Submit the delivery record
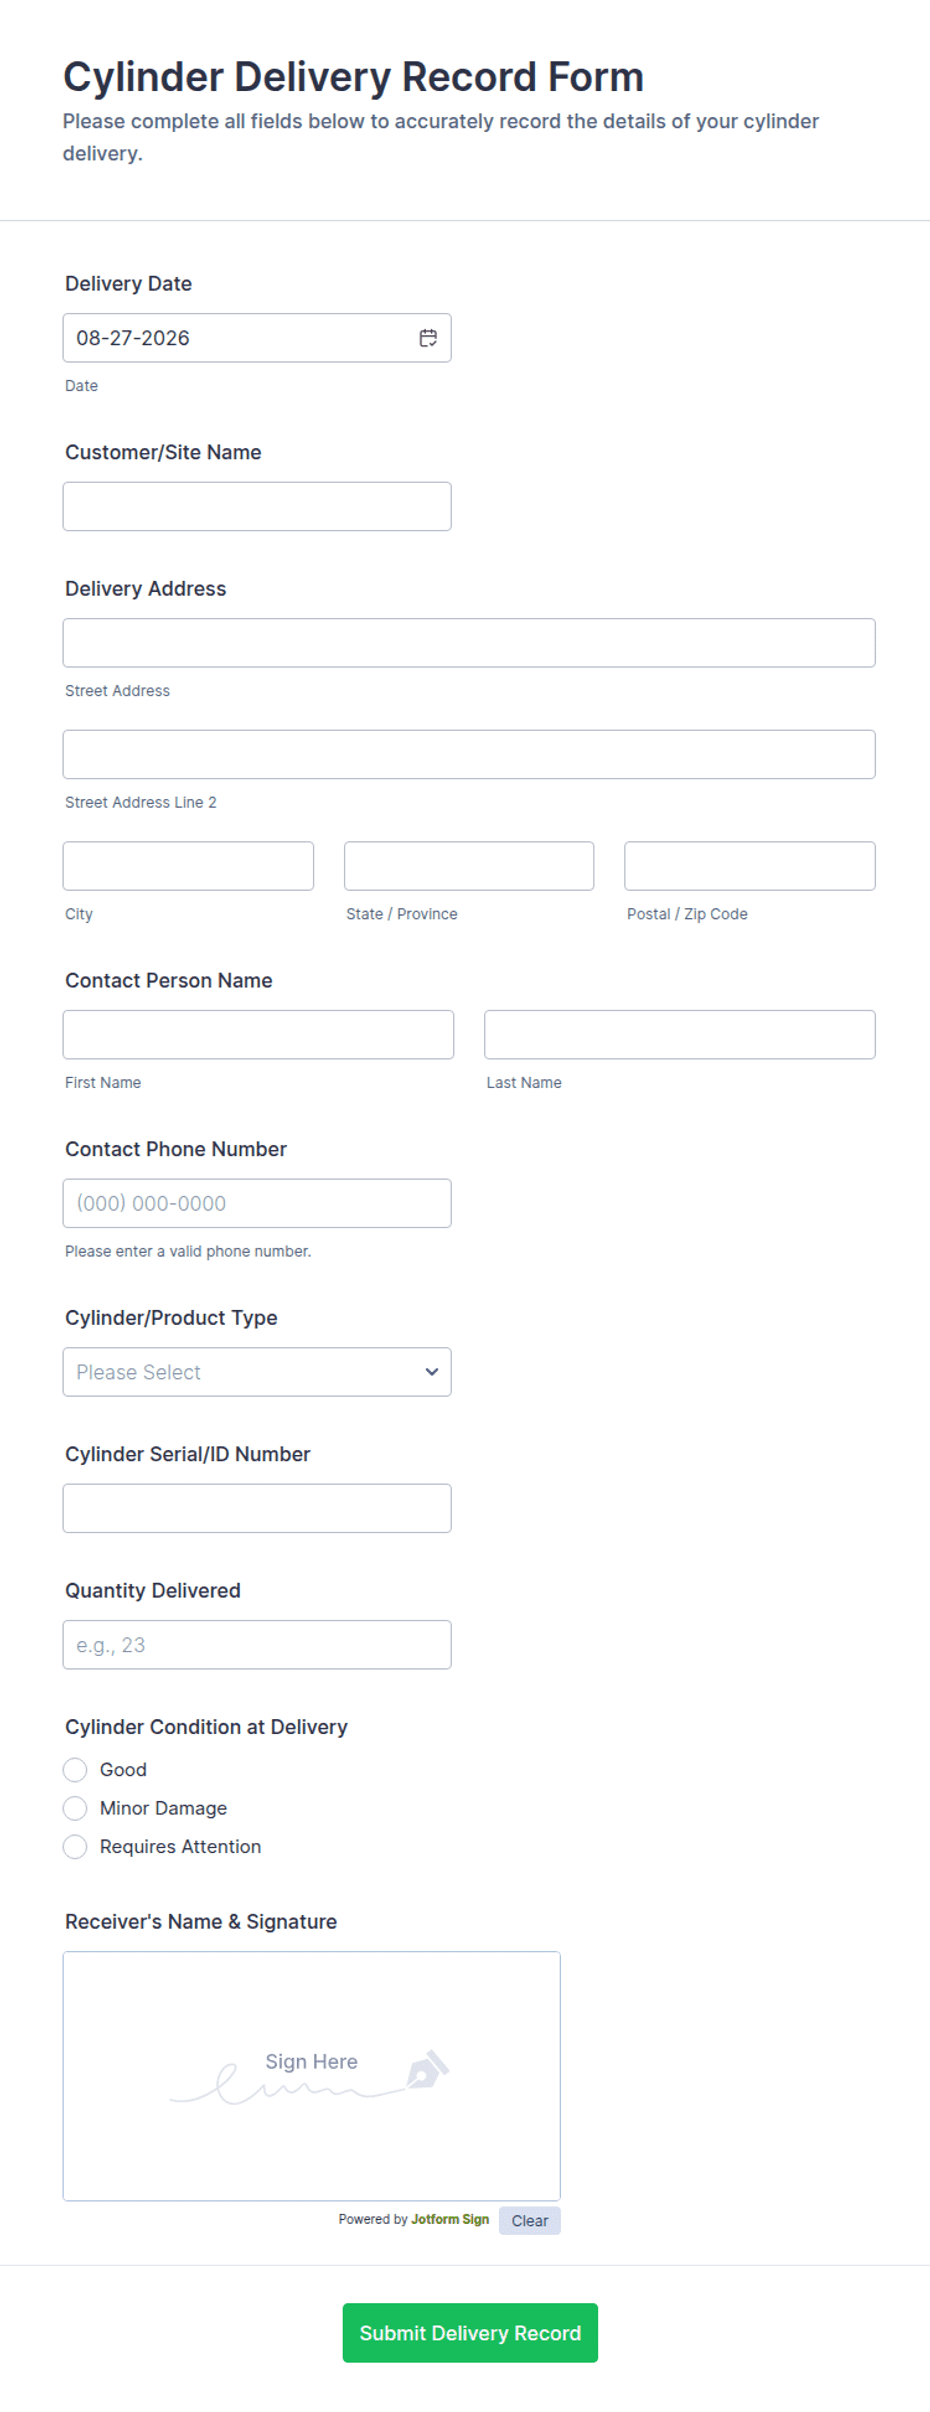930x2412 pixels. tap(470, 2333)
